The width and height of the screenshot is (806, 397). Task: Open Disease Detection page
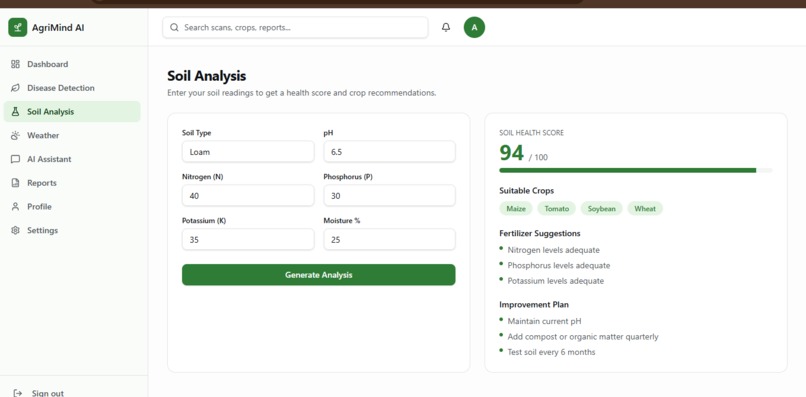[72, 88]
